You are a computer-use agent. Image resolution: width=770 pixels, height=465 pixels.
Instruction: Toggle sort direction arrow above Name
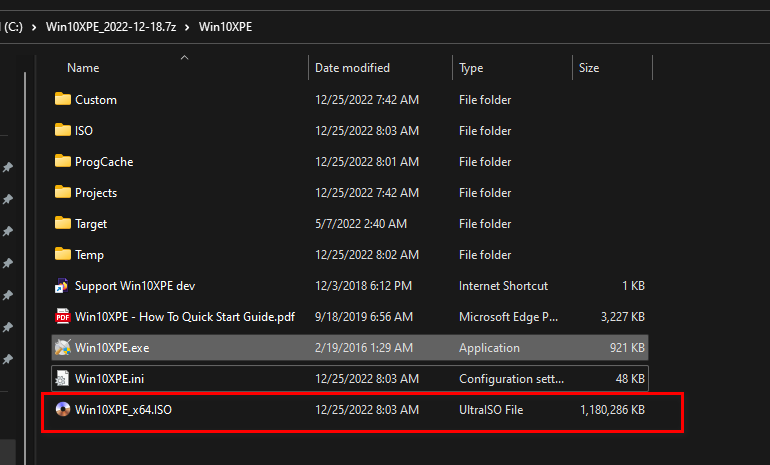tap(185, 58)
